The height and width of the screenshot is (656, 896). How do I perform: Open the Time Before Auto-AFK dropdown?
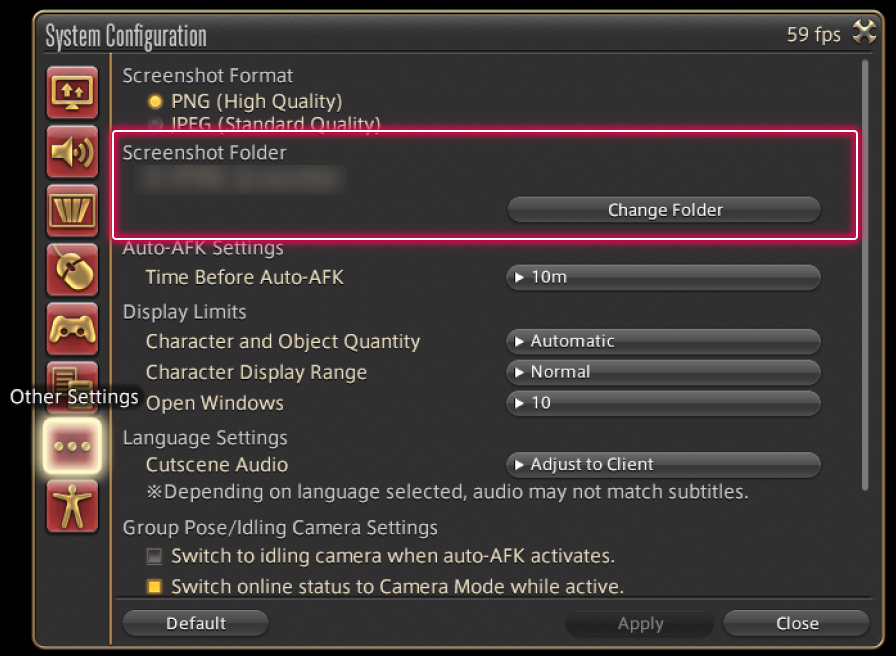tap(663, 278)
